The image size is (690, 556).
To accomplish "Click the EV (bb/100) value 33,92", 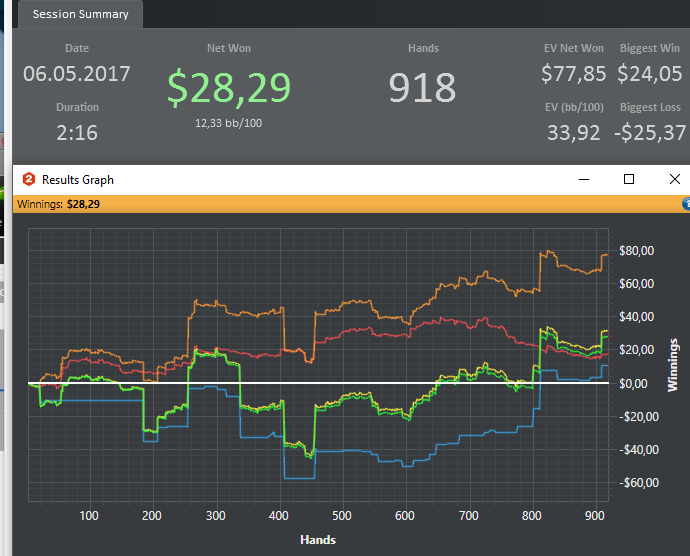I will (x=573, y=133).
